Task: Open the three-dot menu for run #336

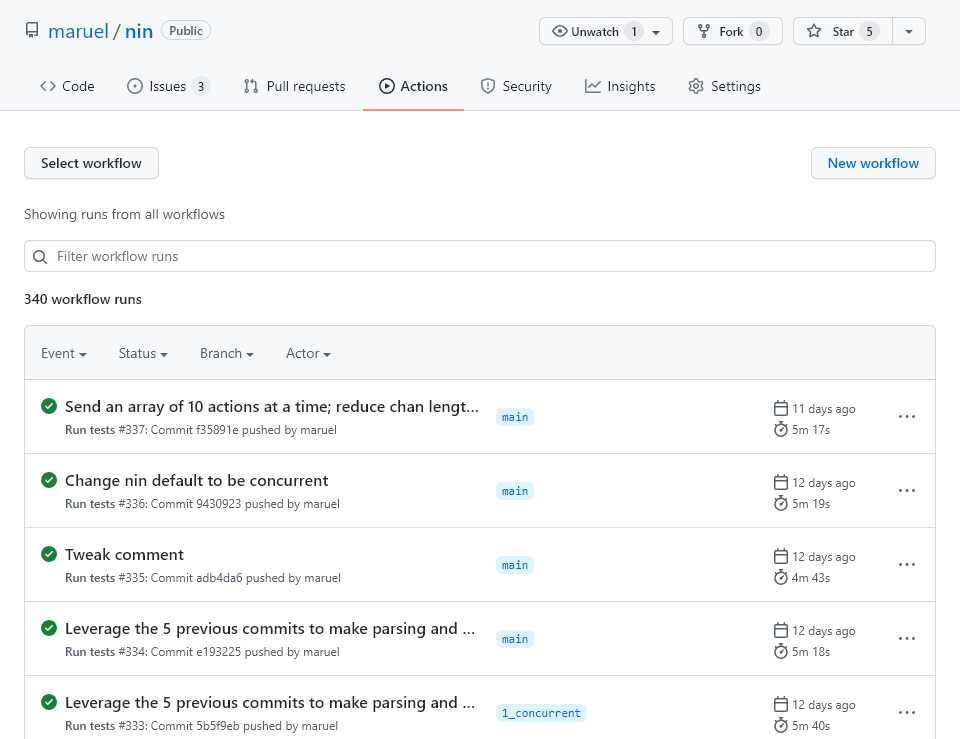Action: coord(907,490)
